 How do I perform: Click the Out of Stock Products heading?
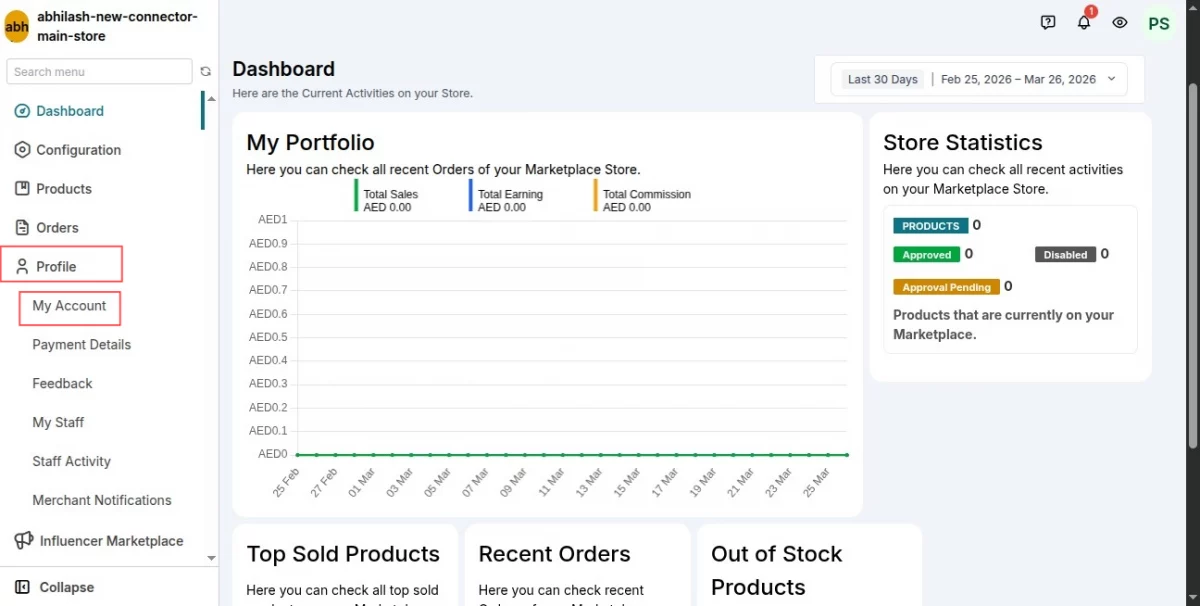coord(776,570)
